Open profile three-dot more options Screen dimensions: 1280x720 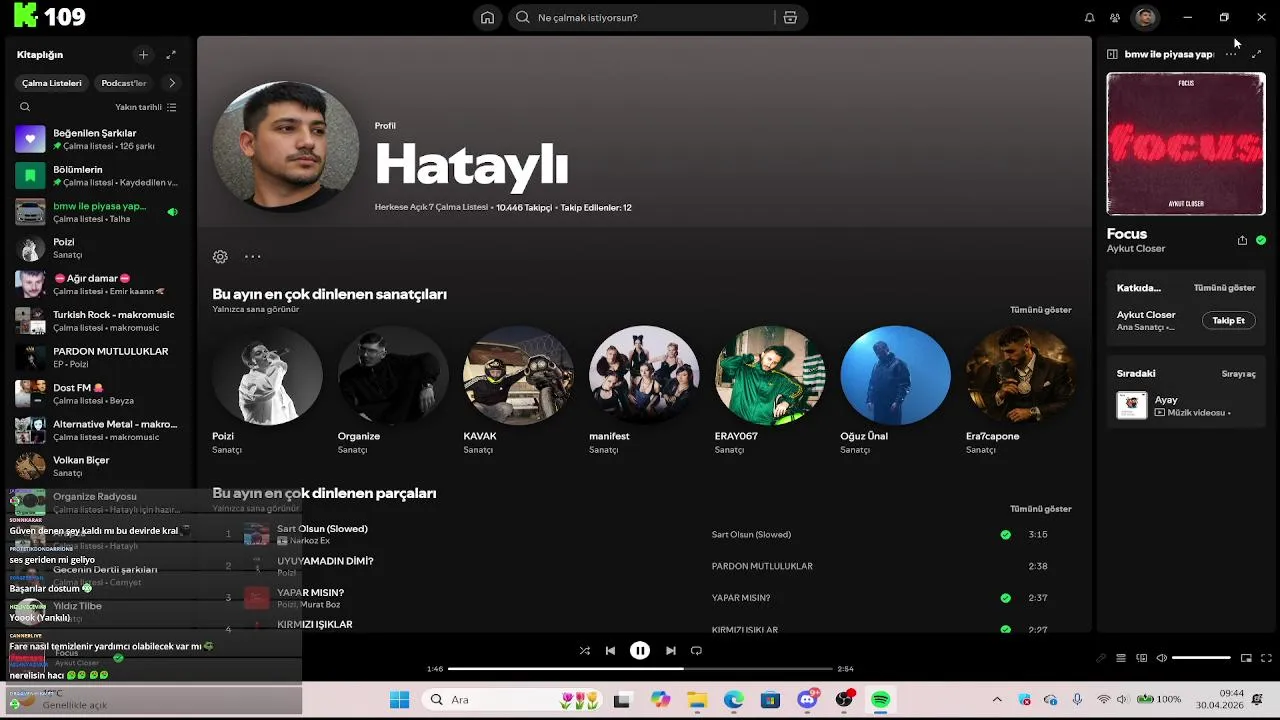[x=253, y=257]
